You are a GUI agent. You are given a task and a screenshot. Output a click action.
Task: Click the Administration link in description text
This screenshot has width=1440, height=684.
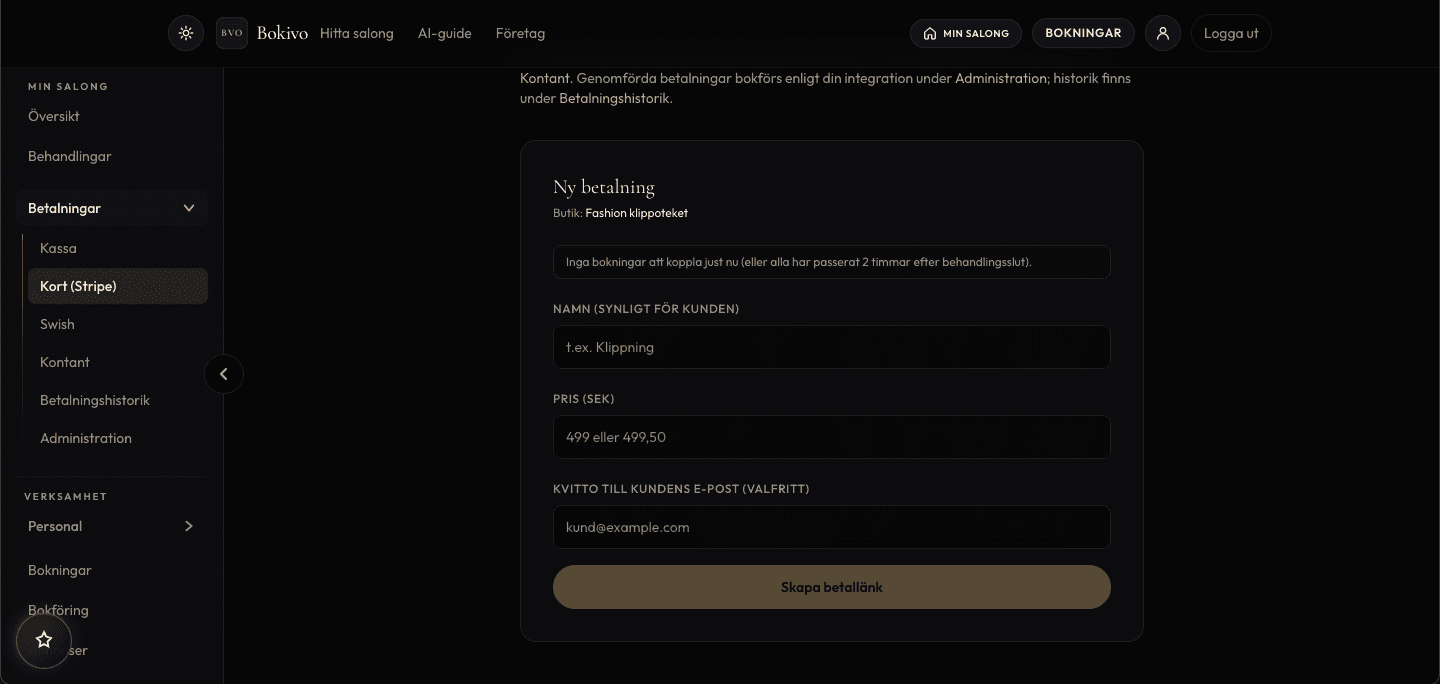coord(1001,78)
